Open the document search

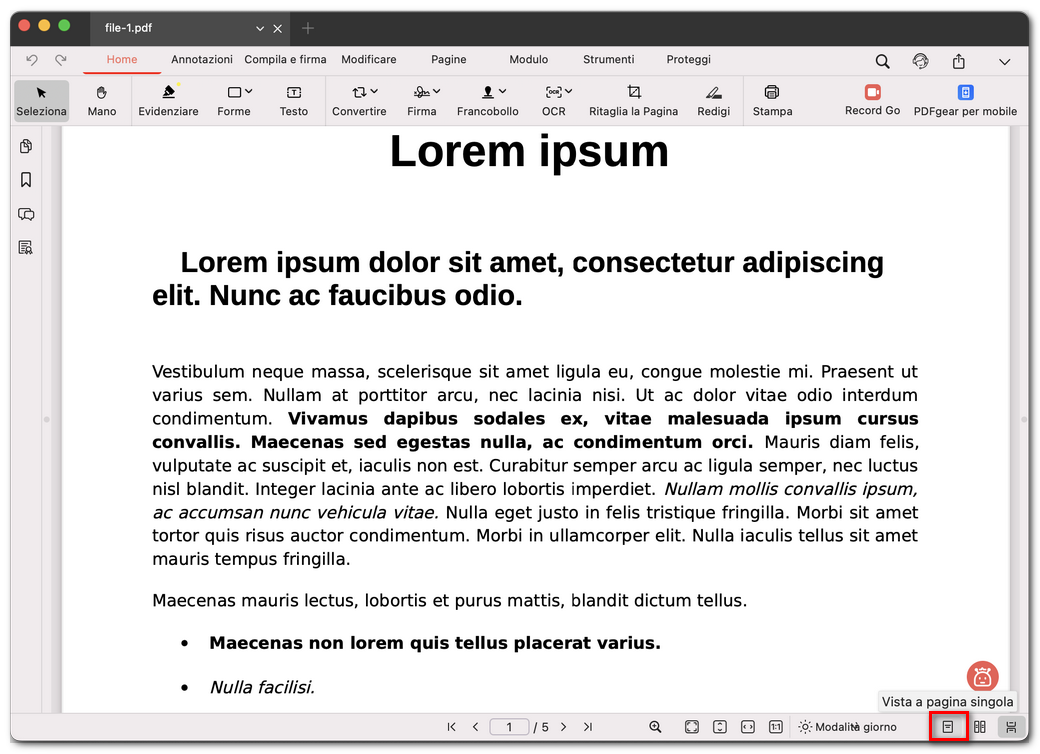pos(882,60)
